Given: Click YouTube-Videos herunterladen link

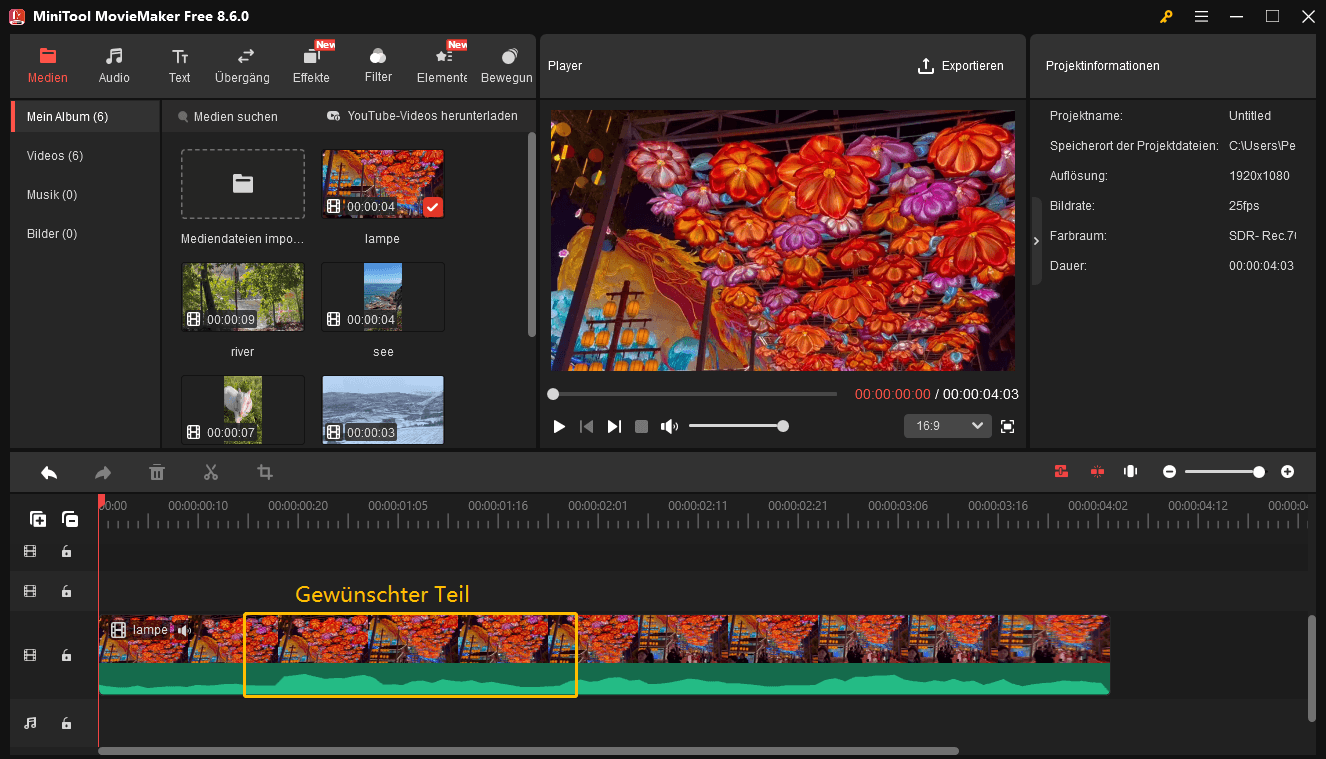Looking at the screenshot, I should click(422, 116).
